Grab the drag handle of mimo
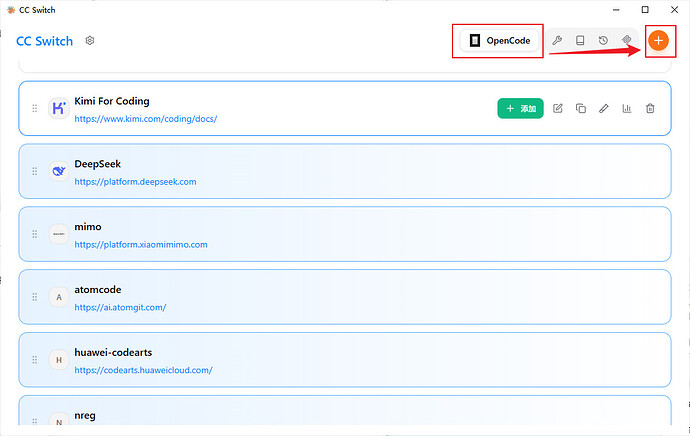The height and width of the screenshot is (436, 690). point(35,234)
